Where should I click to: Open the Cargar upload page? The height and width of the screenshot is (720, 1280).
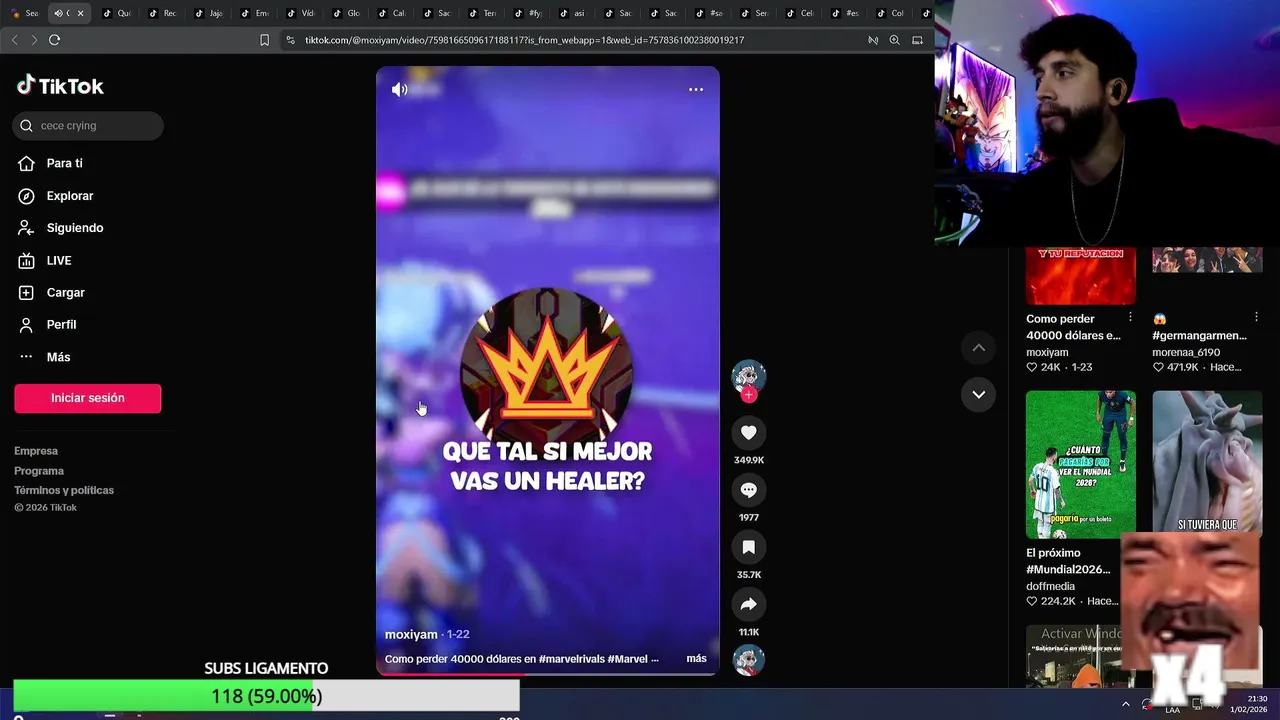(x=65, y=292)
